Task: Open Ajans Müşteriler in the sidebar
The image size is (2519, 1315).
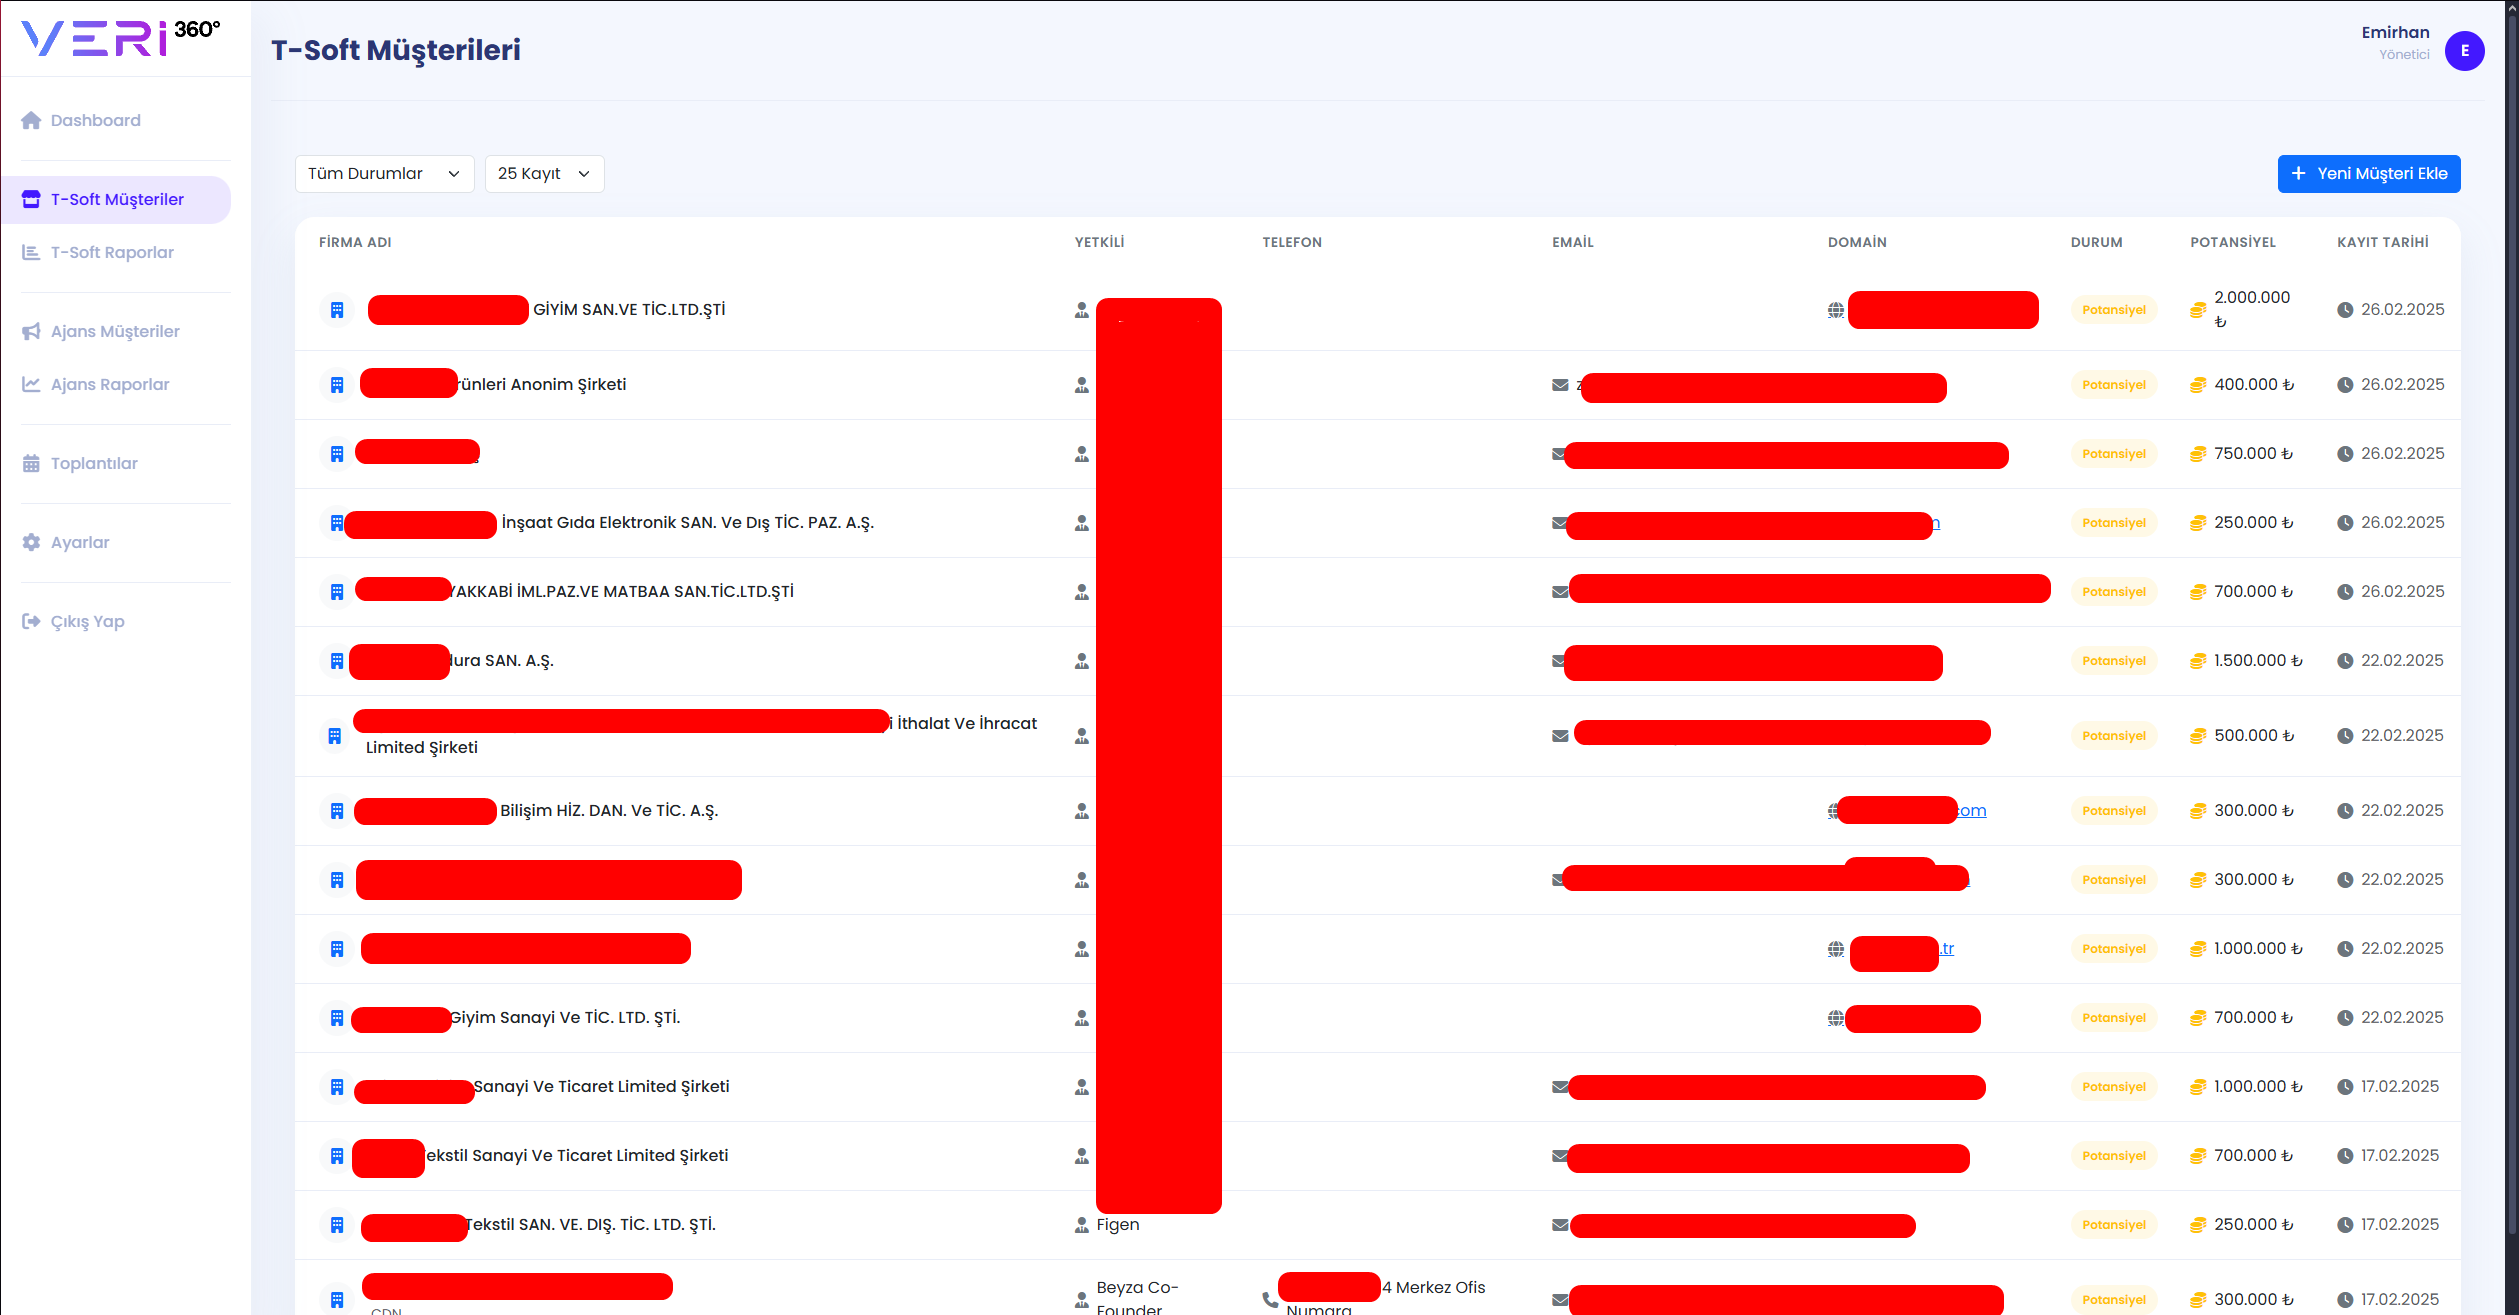Action: [x=115, y=331]
